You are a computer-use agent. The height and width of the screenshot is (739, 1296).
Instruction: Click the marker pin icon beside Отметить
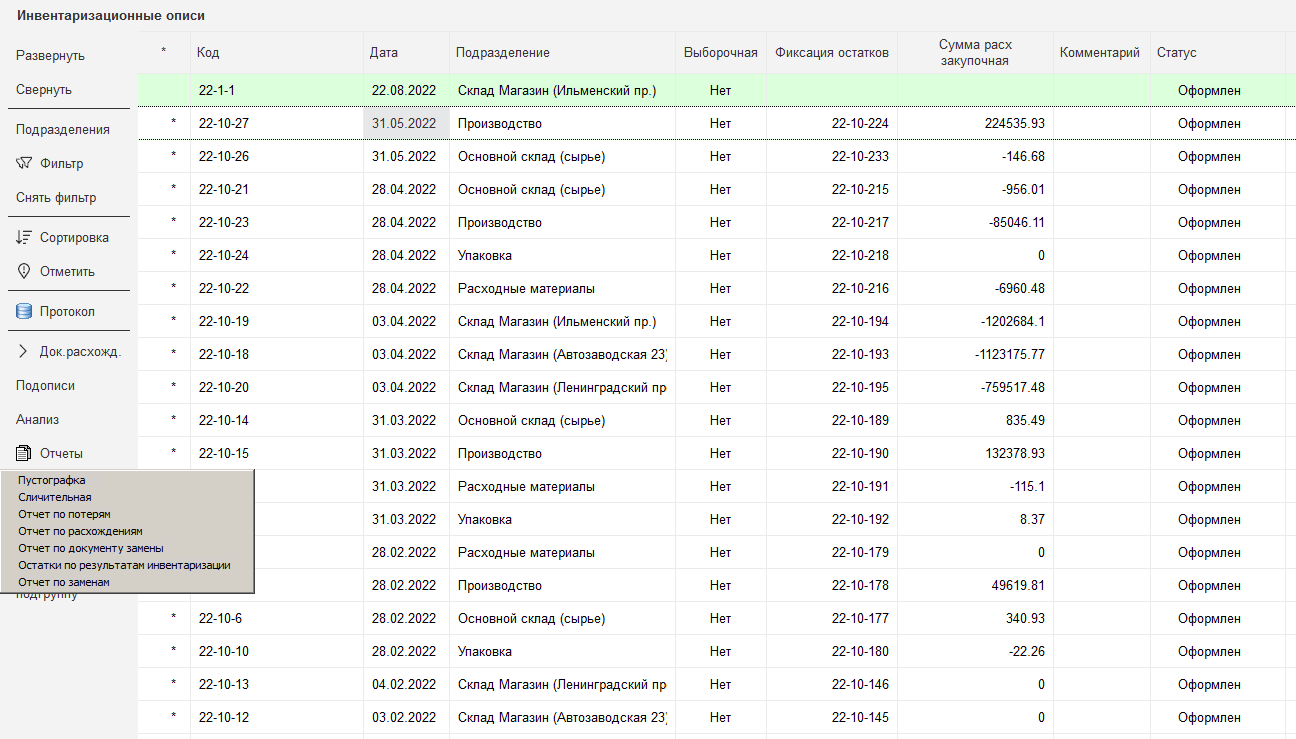pyautogui.click(x=24, y=271)
